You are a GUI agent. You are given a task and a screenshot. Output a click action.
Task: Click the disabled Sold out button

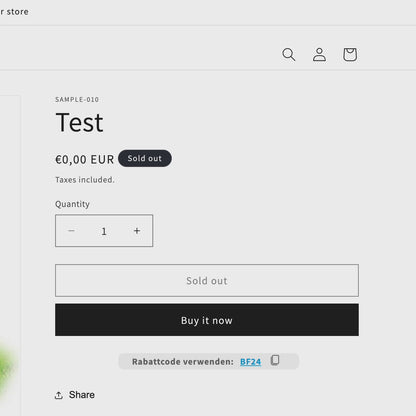click(207, 280)
